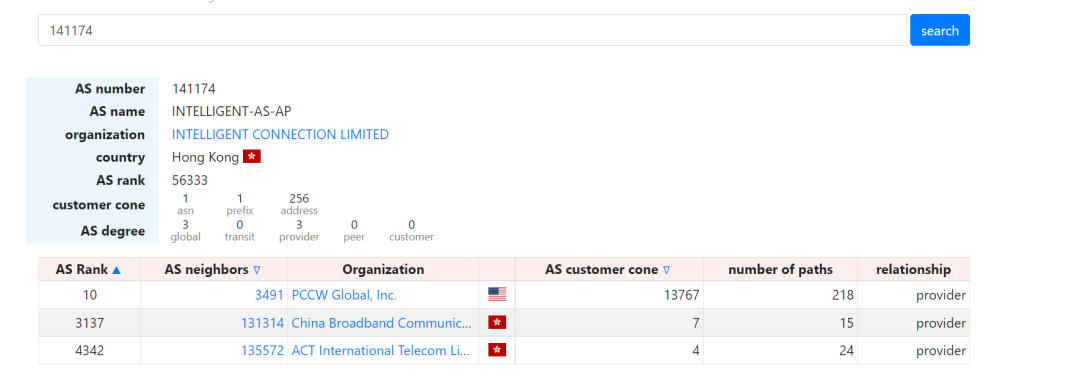Screen dimensions: 1080x382
Task: Click the Hong Kong flag beside country
Action: click(252, 157)
